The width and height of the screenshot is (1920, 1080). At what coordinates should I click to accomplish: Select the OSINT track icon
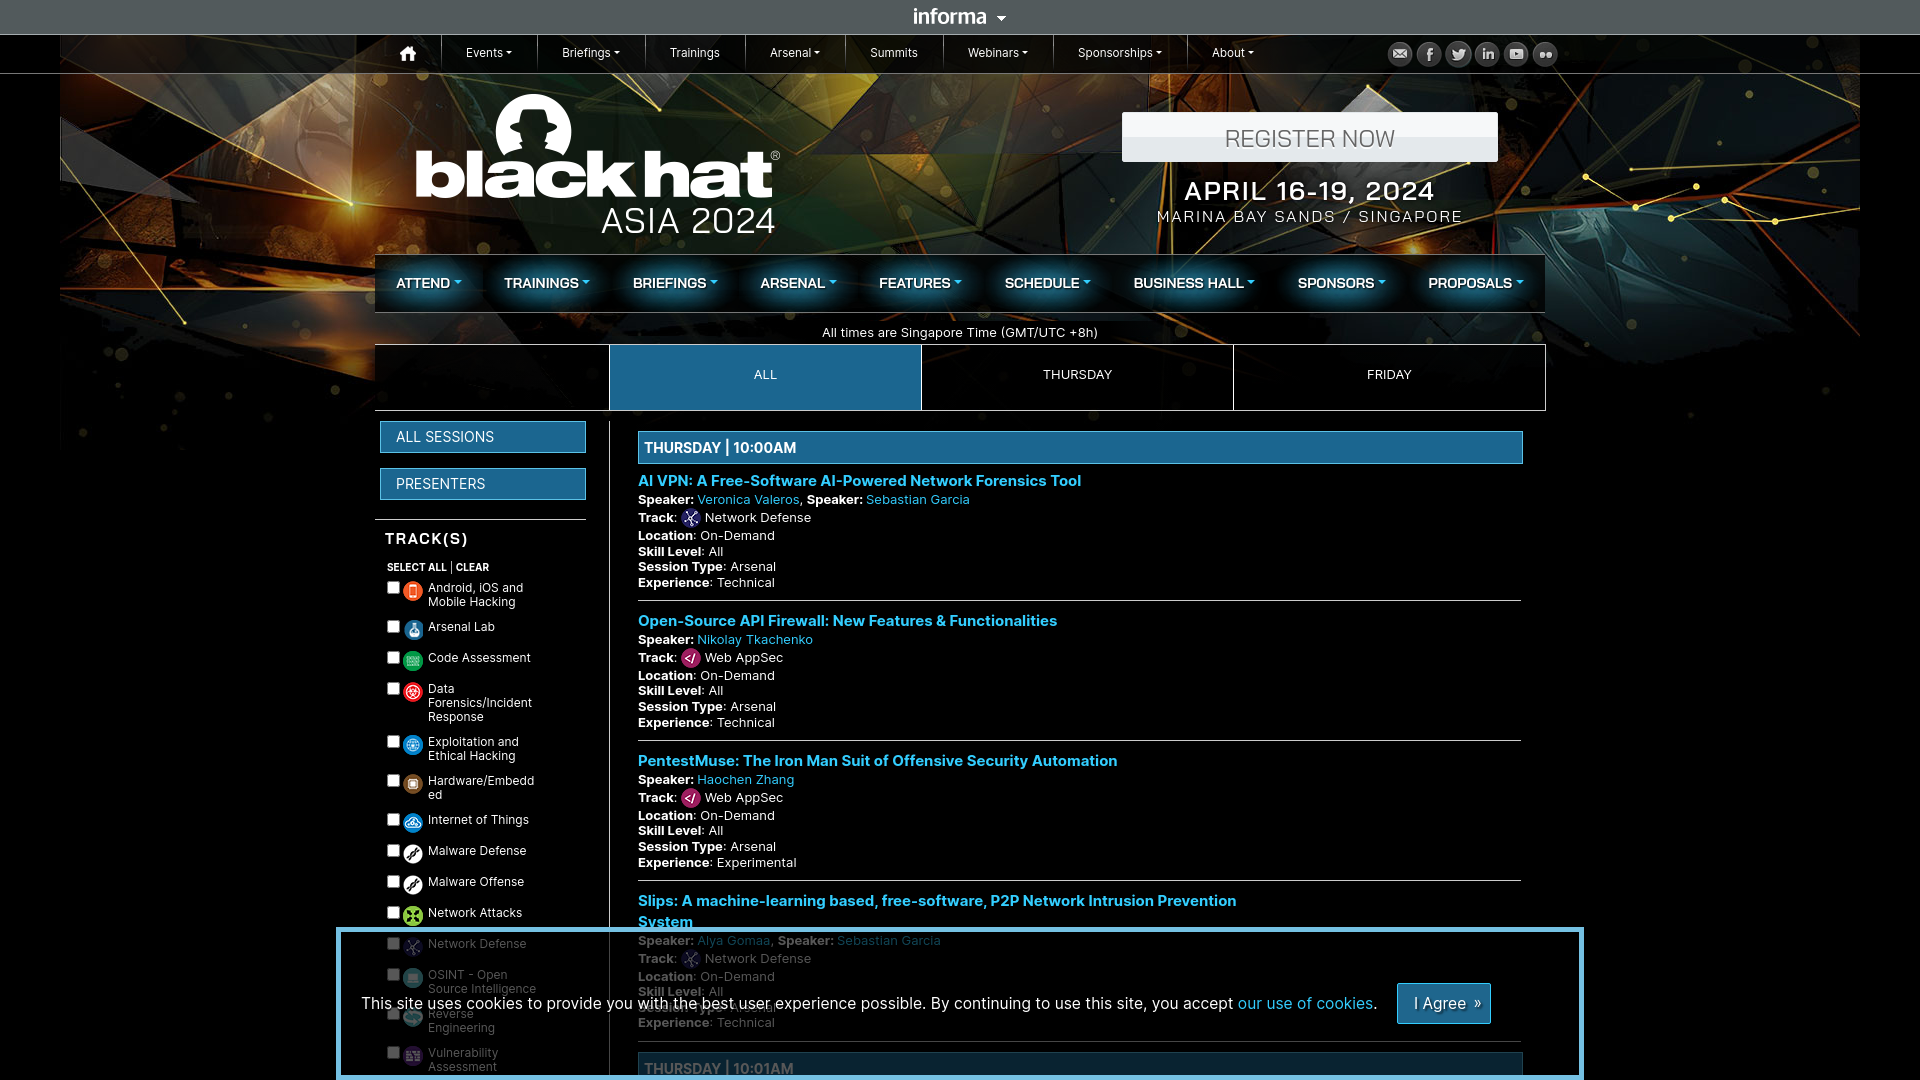point(413,976)
